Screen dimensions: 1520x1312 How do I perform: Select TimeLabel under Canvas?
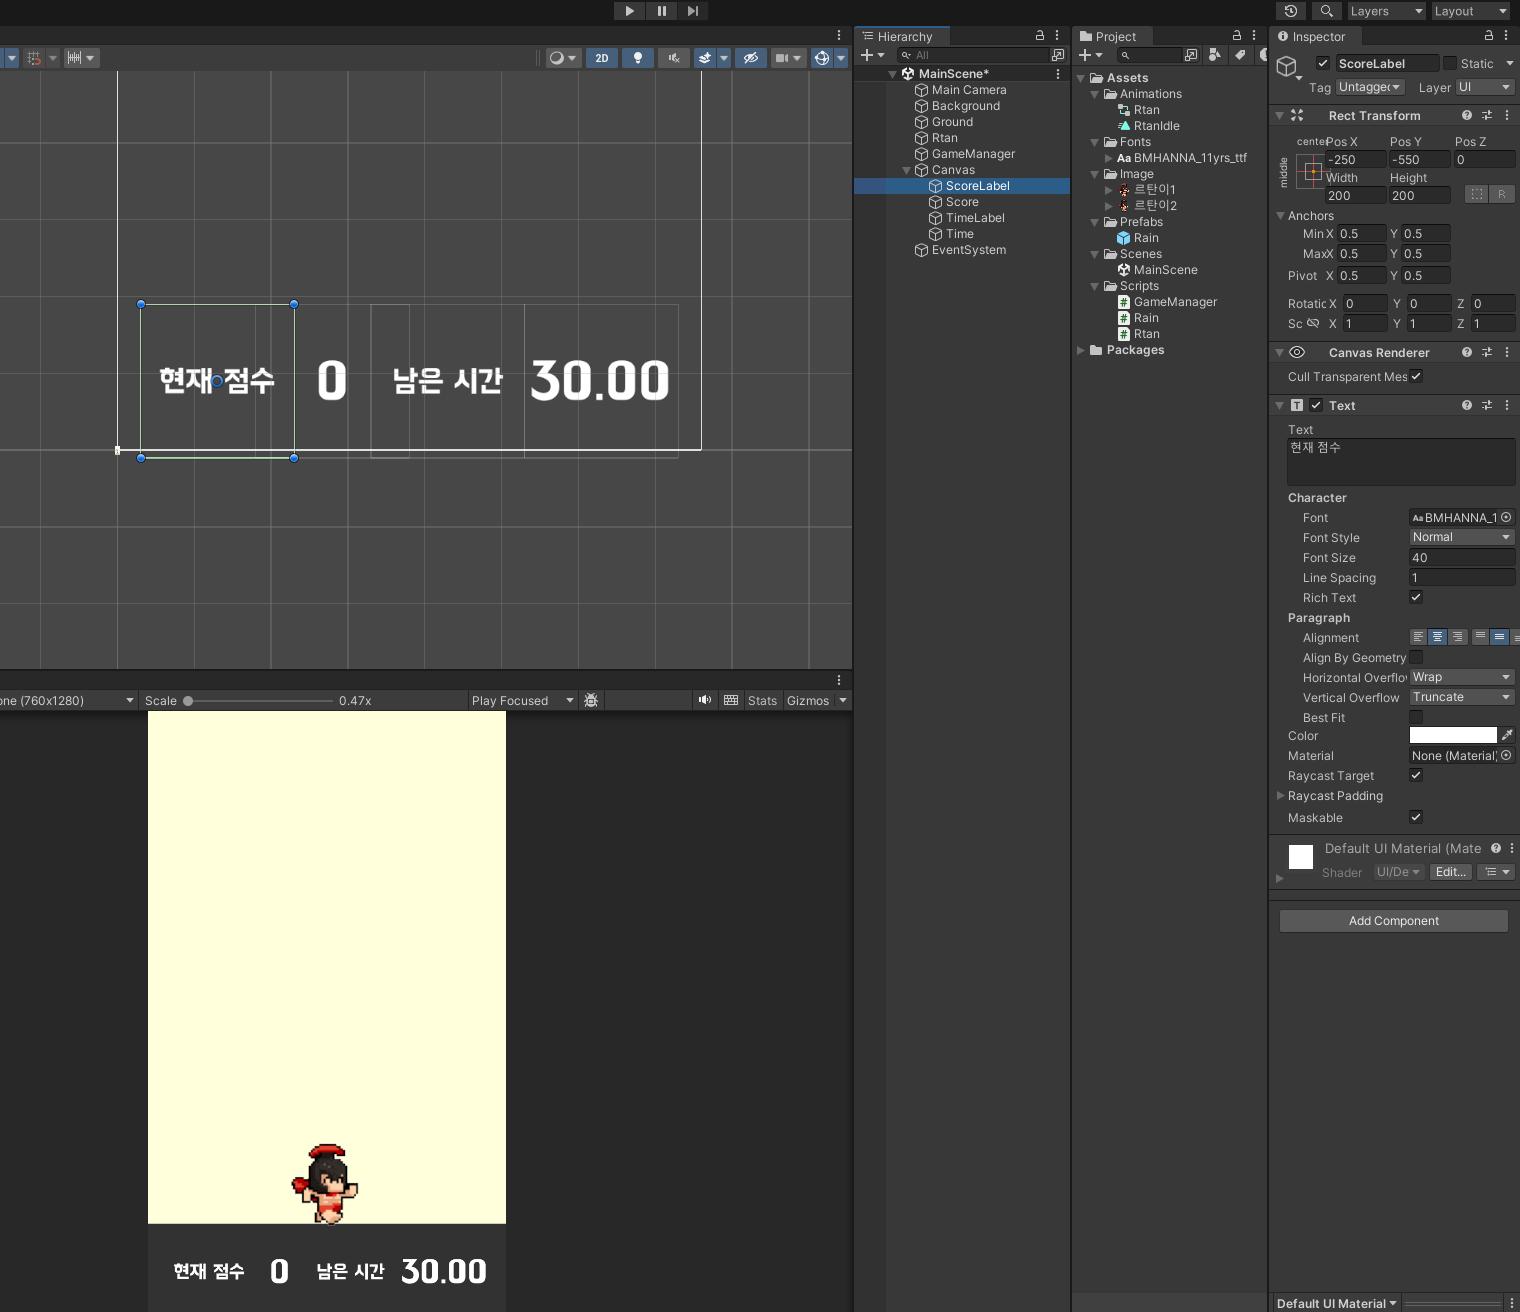[x=975, y=218]
